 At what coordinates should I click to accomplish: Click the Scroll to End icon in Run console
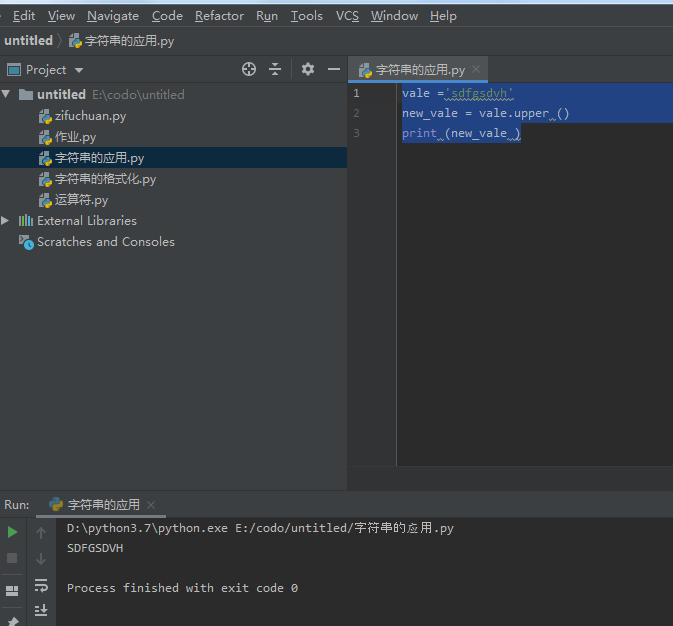click(x=41, y=610)
